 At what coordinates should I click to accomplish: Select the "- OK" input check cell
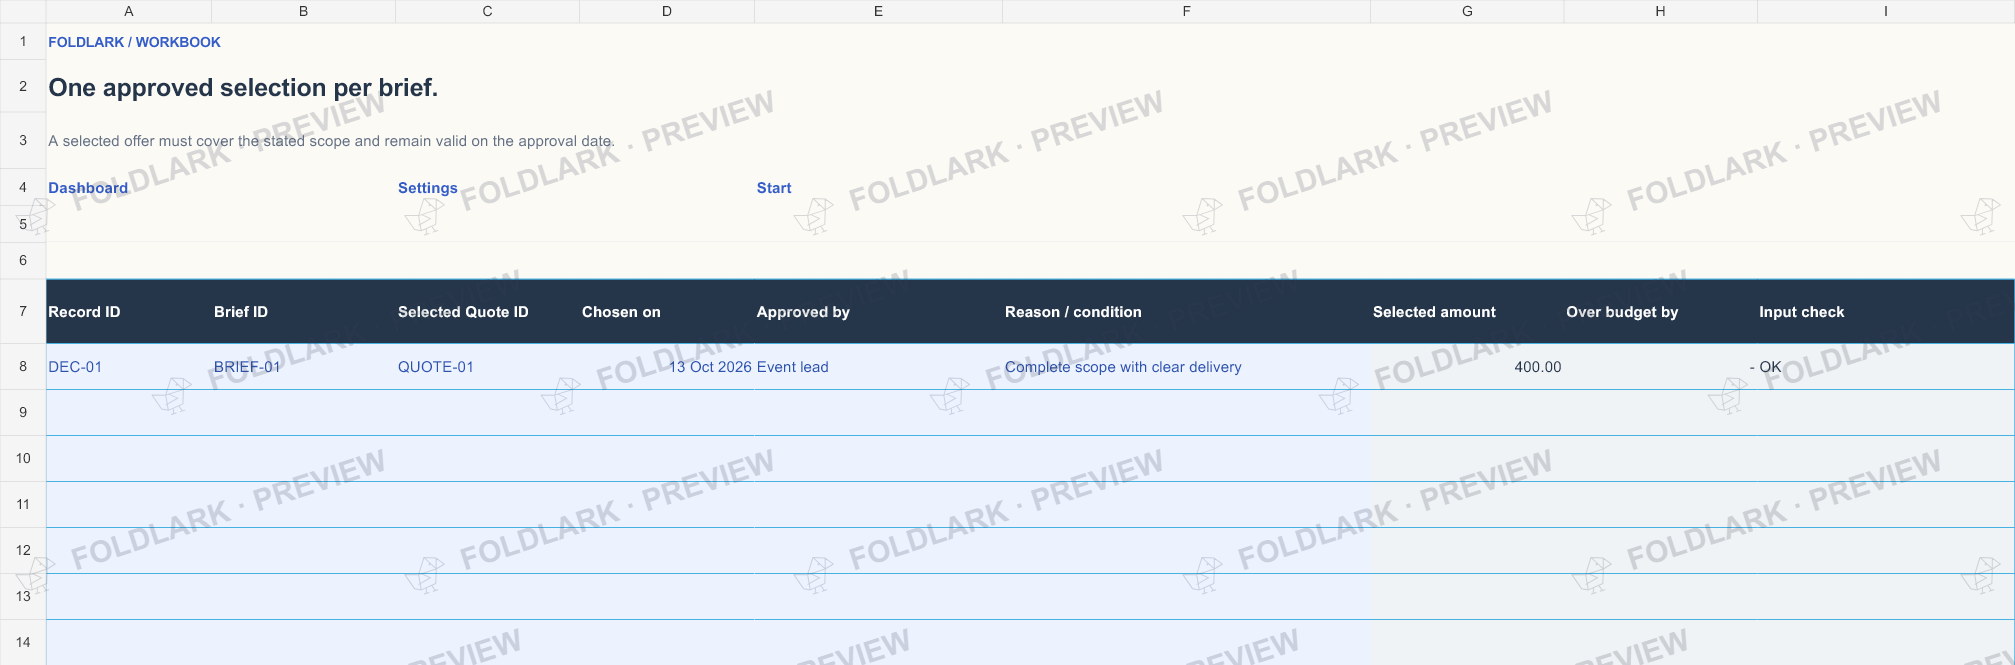pos(1886,367)
